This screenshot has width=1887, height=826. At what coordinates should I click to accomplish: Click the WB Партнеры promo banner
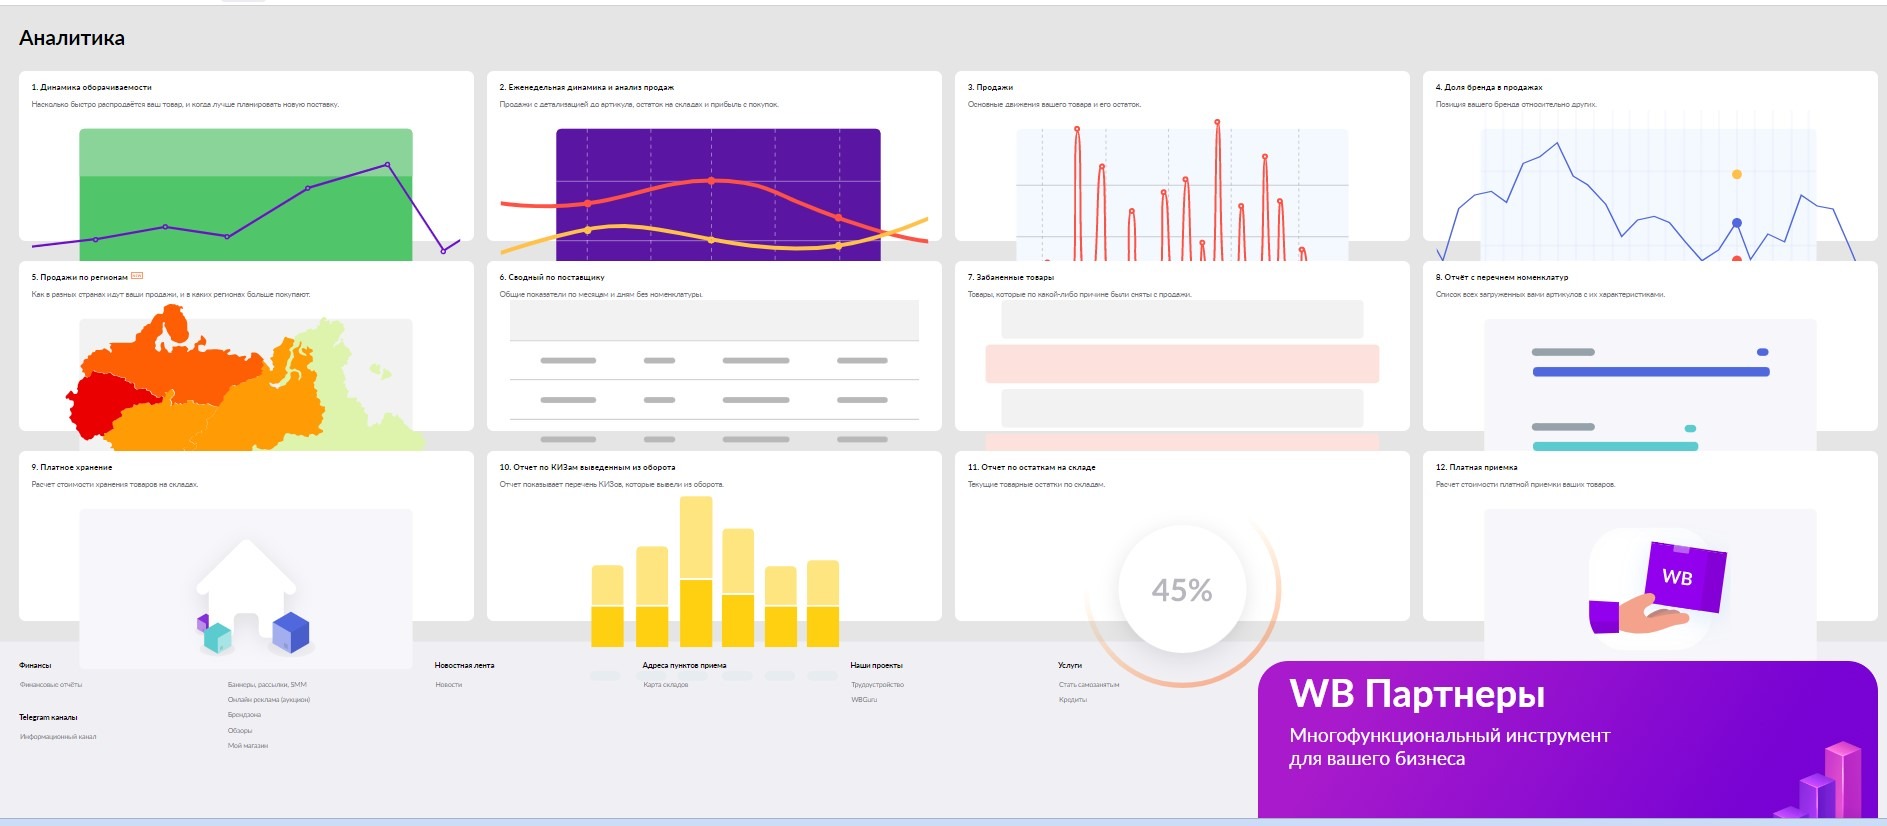[1567, 740]
